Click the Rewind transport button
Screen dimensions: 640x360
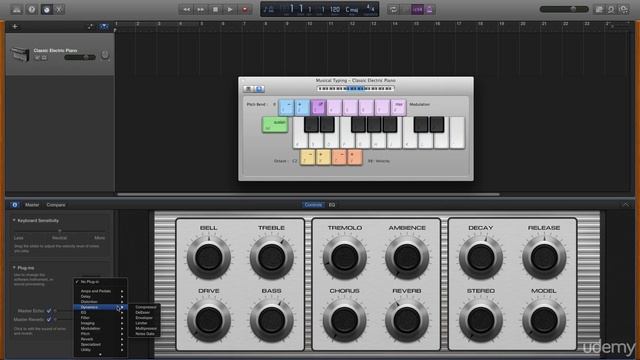[x=186, y=9]
